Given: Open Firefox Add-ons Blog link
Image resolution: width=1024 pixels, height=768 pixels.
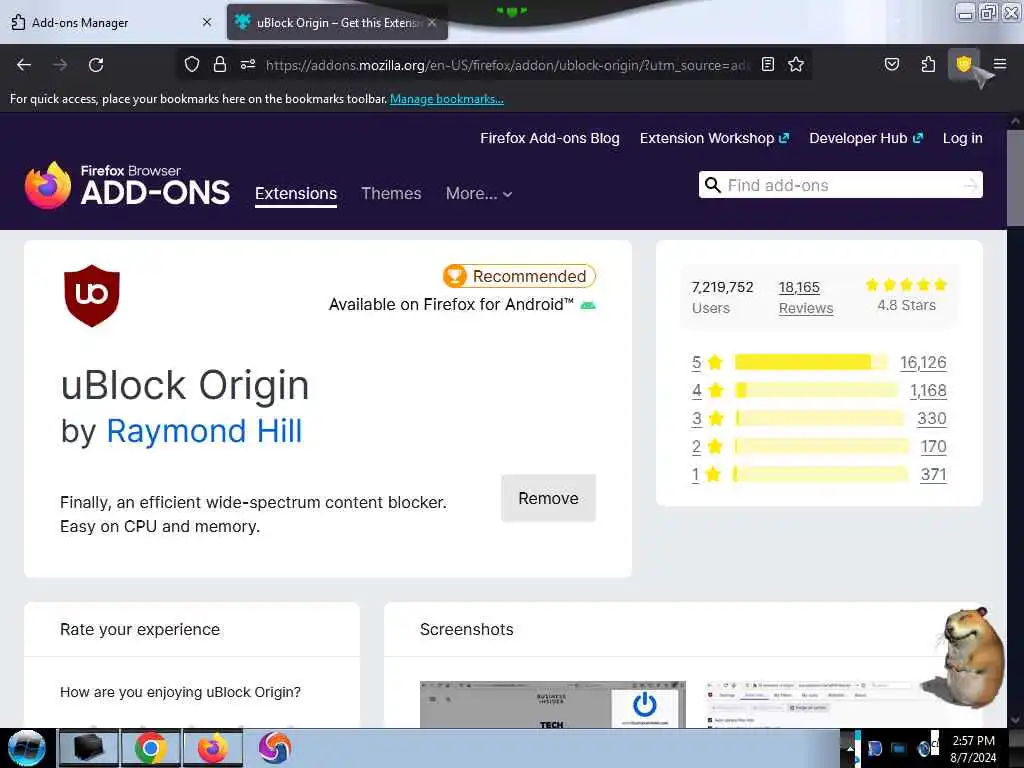Looking at the screenshot, I should click(550, 138).
